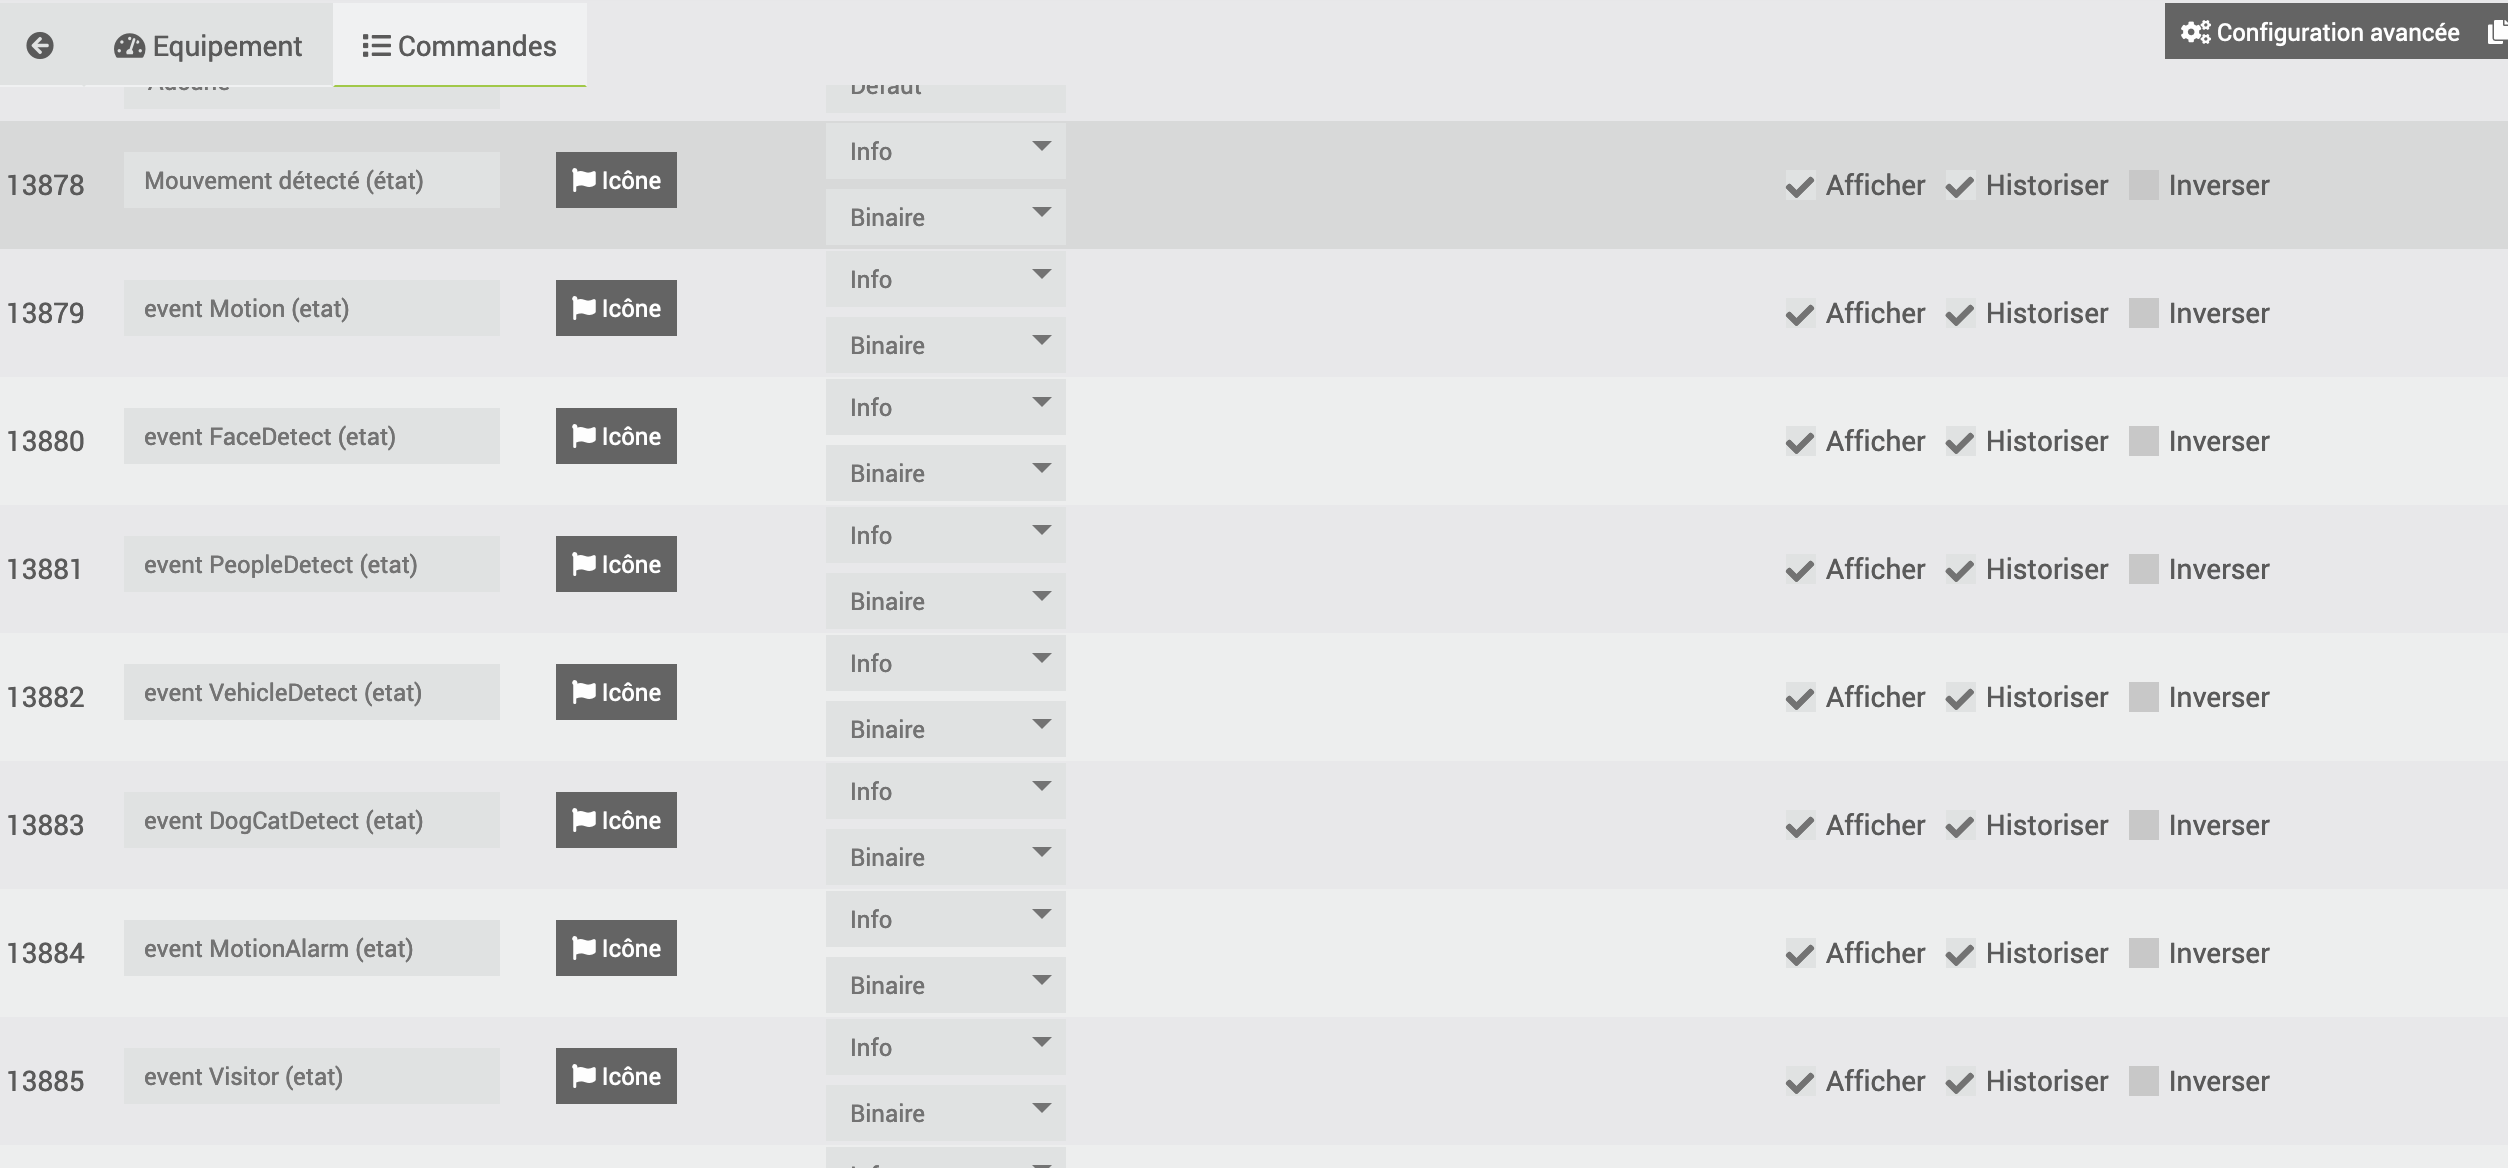Open Configuration avancée

2320,32
